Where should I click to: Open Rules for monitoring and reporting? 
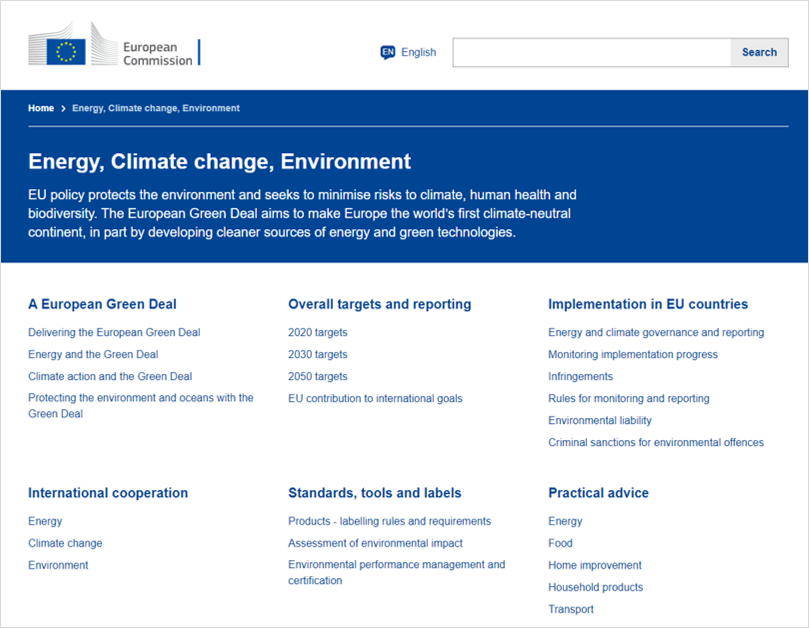pyautogui.click(x=628, y=398)
